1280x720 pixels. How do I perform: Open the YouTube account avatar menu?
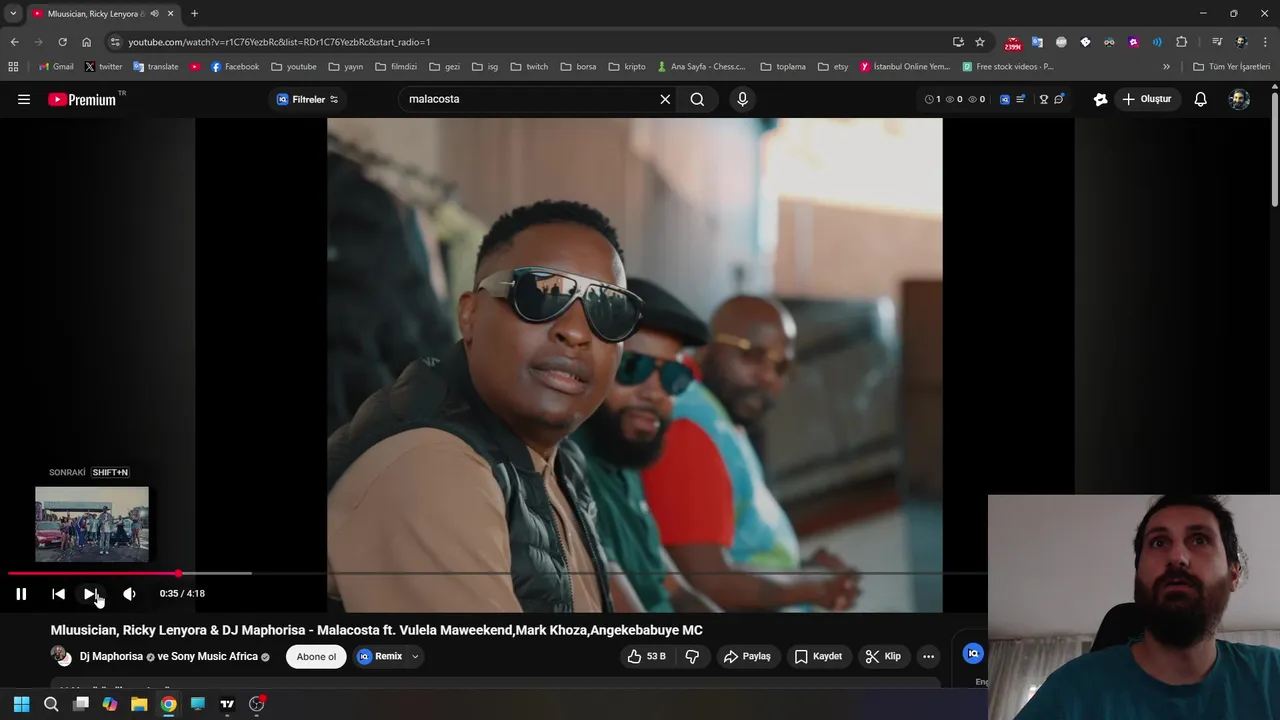tap(1239, 99)
